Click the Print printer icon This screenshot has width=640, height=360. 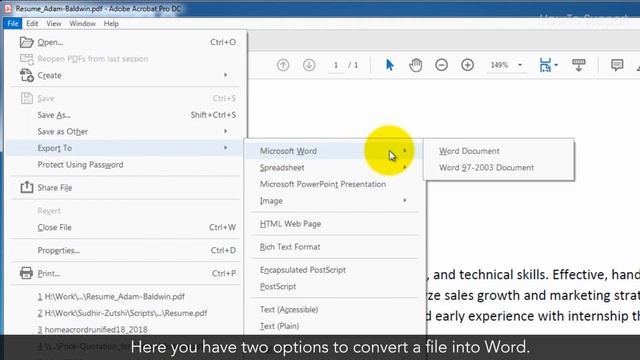coord(27,273)
